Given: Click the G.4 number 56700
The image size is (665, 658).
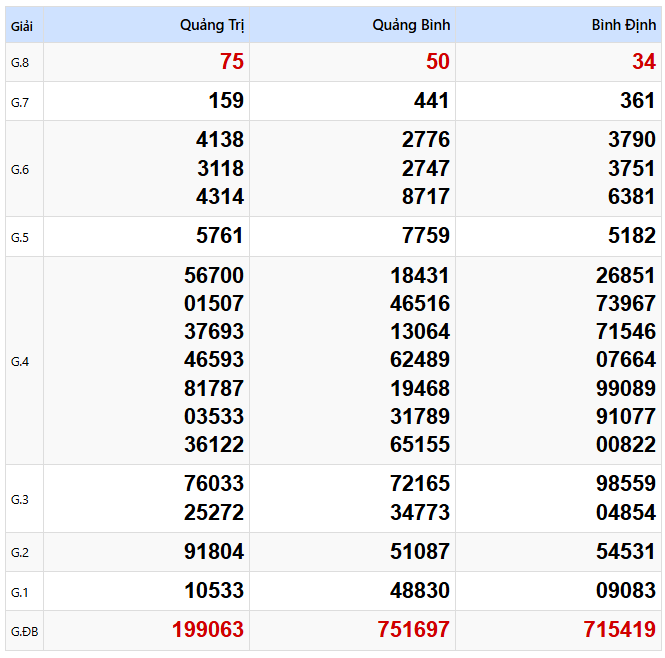Looking at the screenshot, I should (x=214, y=275).
